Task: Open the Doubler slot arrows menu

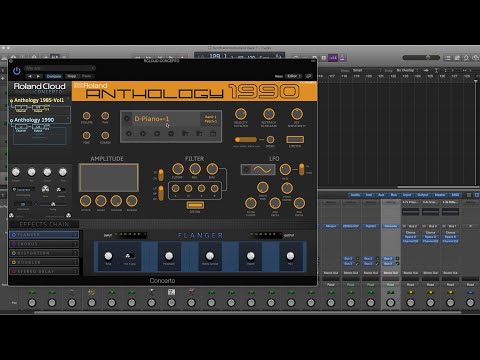Action: (76, 262)
